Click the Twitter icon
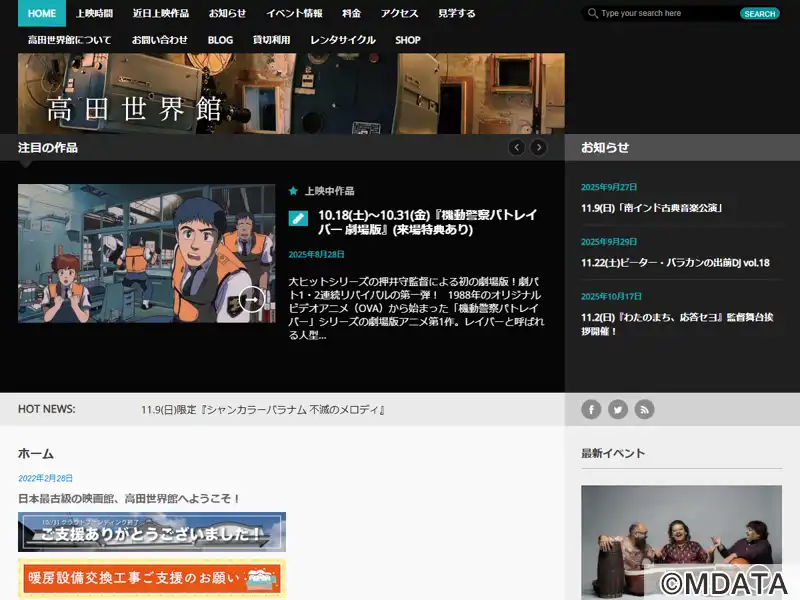 [618, 409]
